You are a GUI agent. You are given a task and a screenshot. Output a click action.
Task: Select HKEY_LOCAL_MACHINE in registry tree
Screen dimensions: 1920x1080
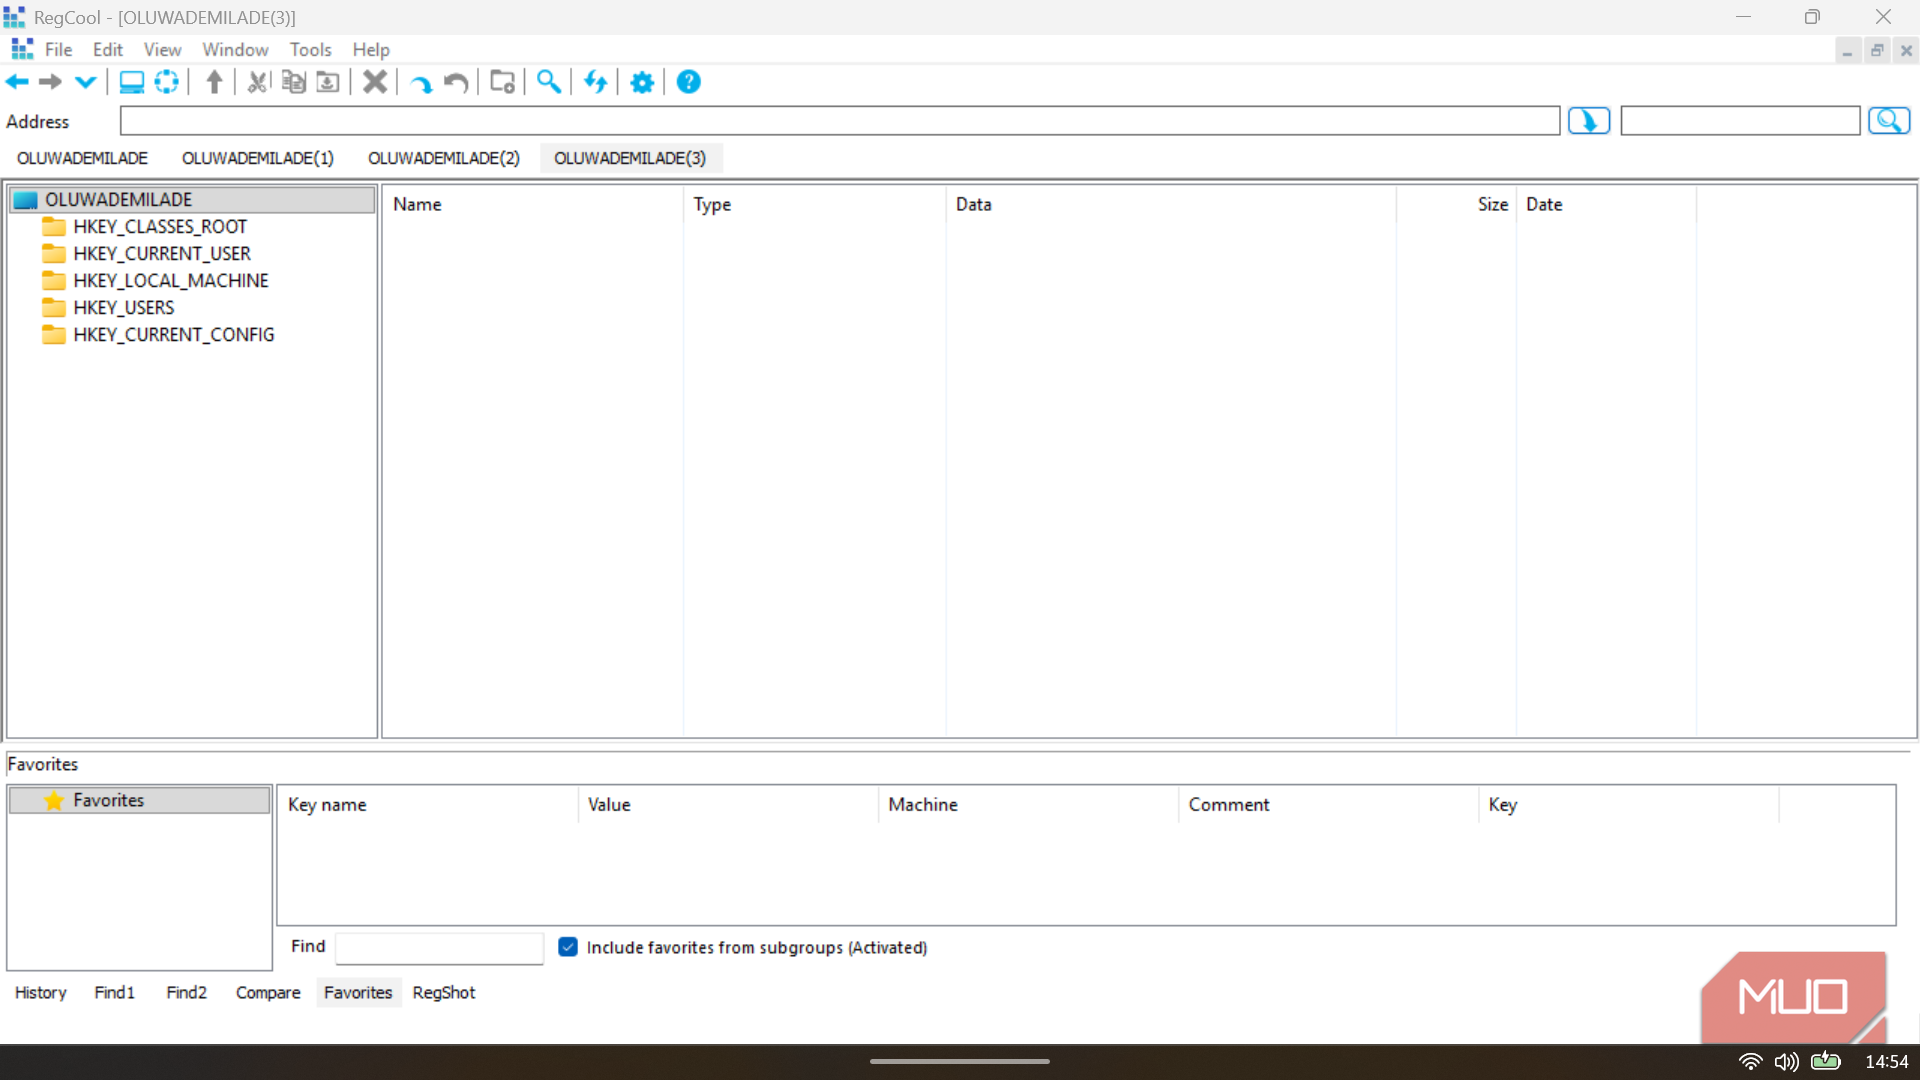click(x=170, y=281)
